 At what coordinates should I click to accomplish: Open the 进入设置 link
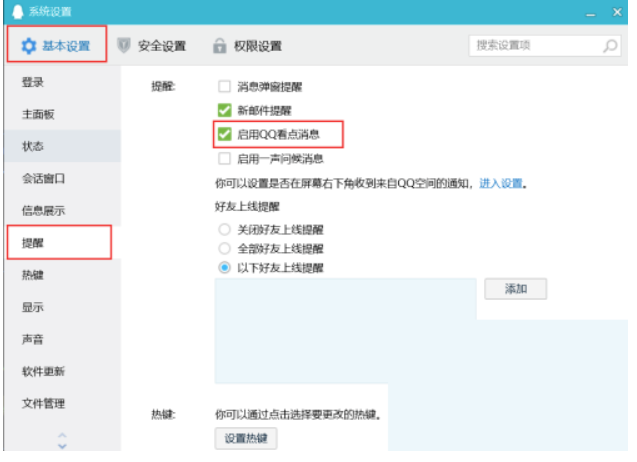pos(500,183)
